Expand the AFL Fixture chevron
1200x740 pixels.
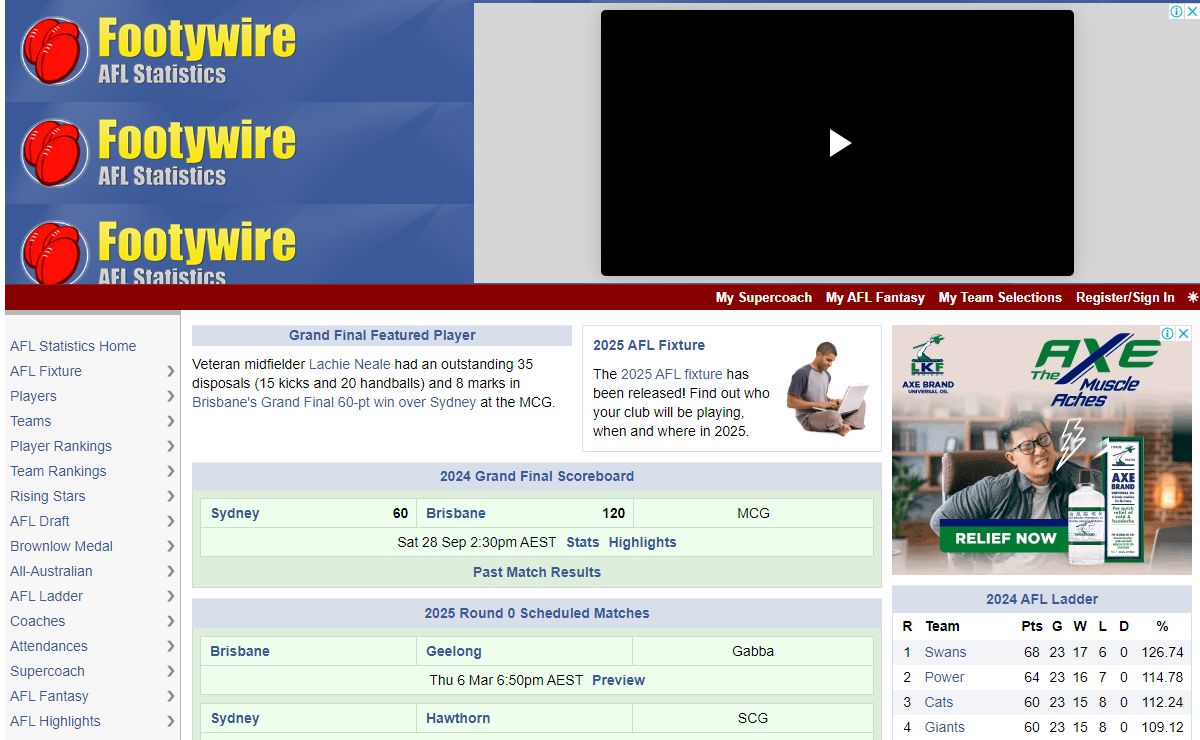tap(170, 371)
